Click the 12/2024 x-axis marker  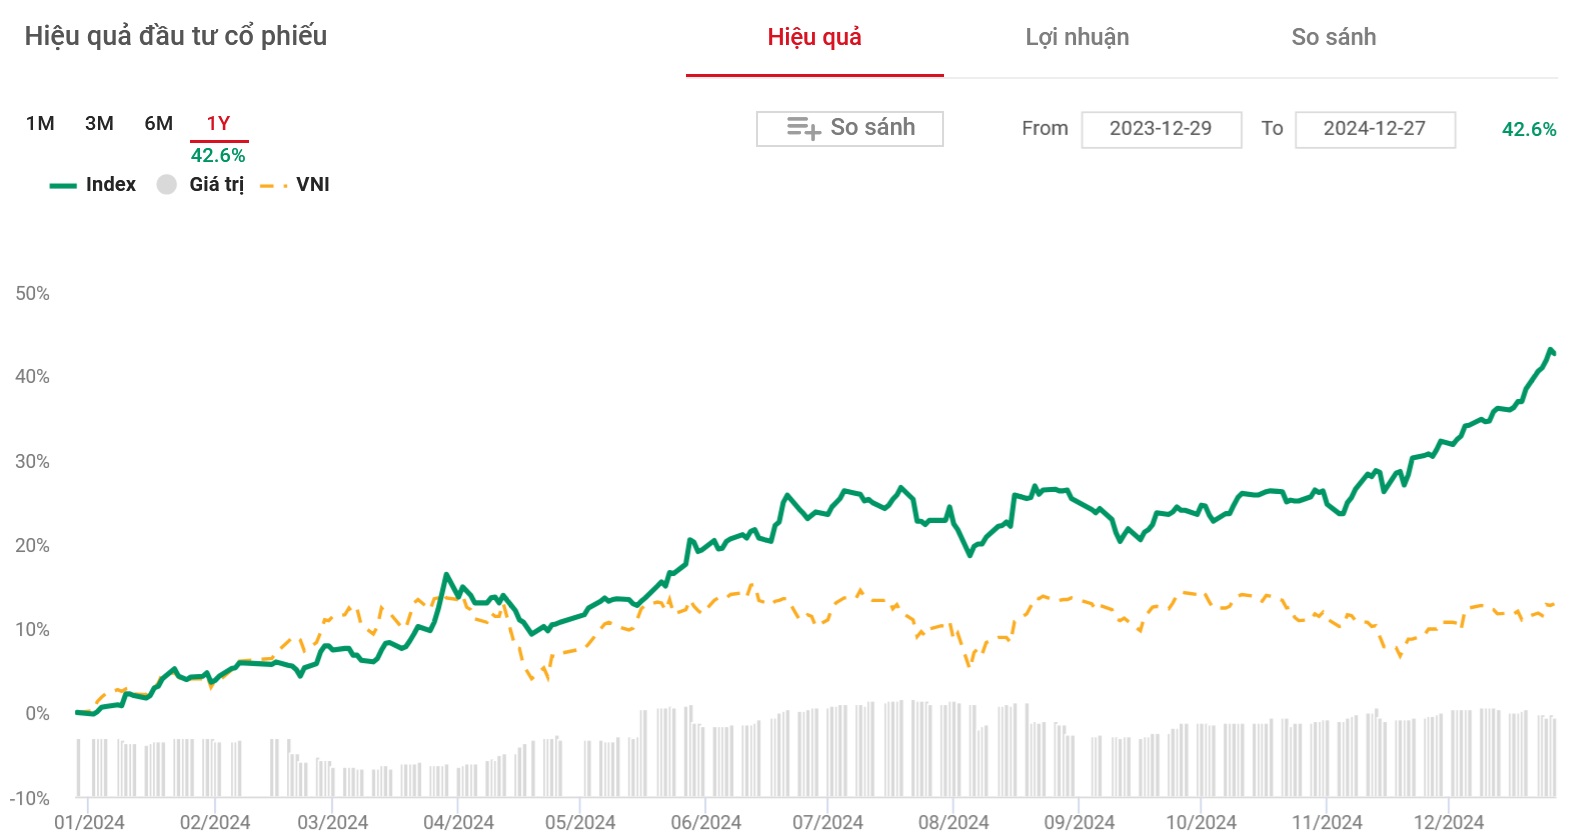point(1448,822)
